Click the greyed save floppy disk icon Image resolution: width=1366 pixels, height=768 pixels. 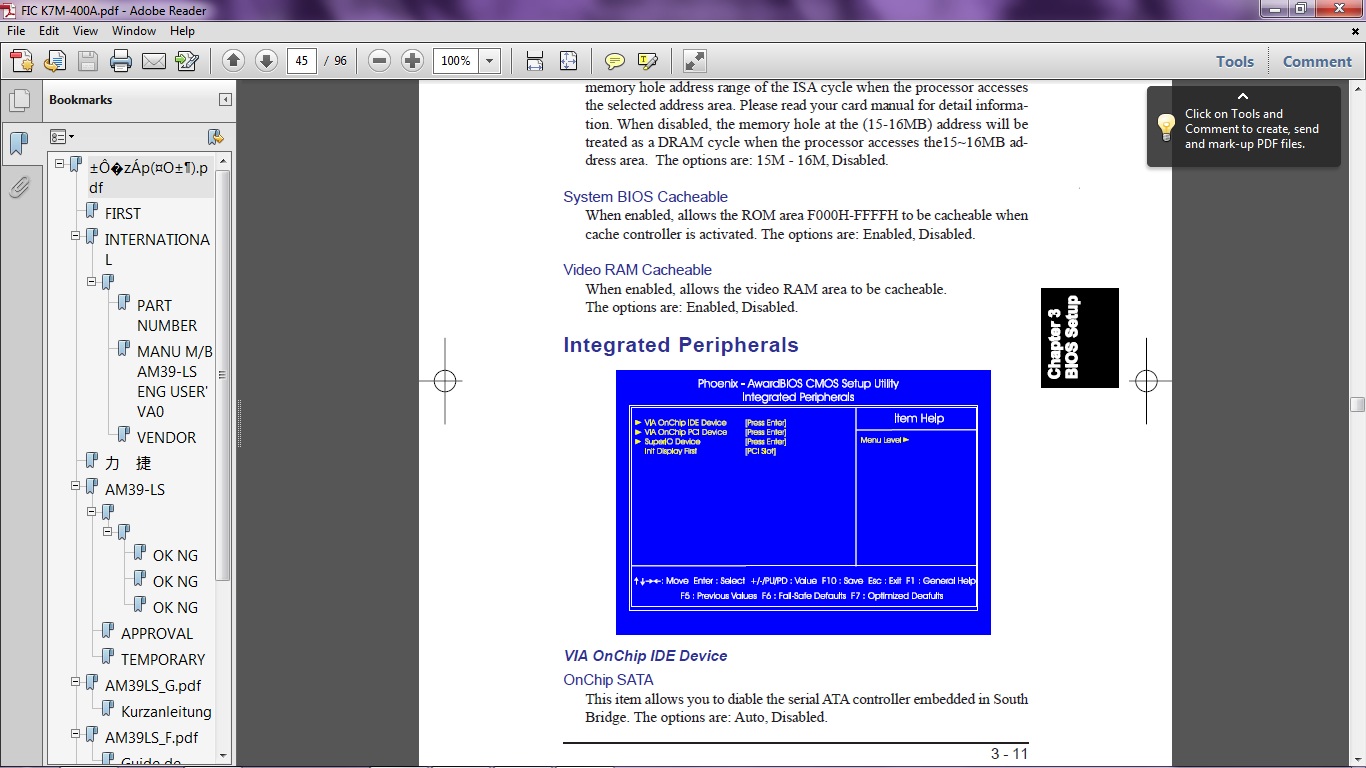[88, 61]
